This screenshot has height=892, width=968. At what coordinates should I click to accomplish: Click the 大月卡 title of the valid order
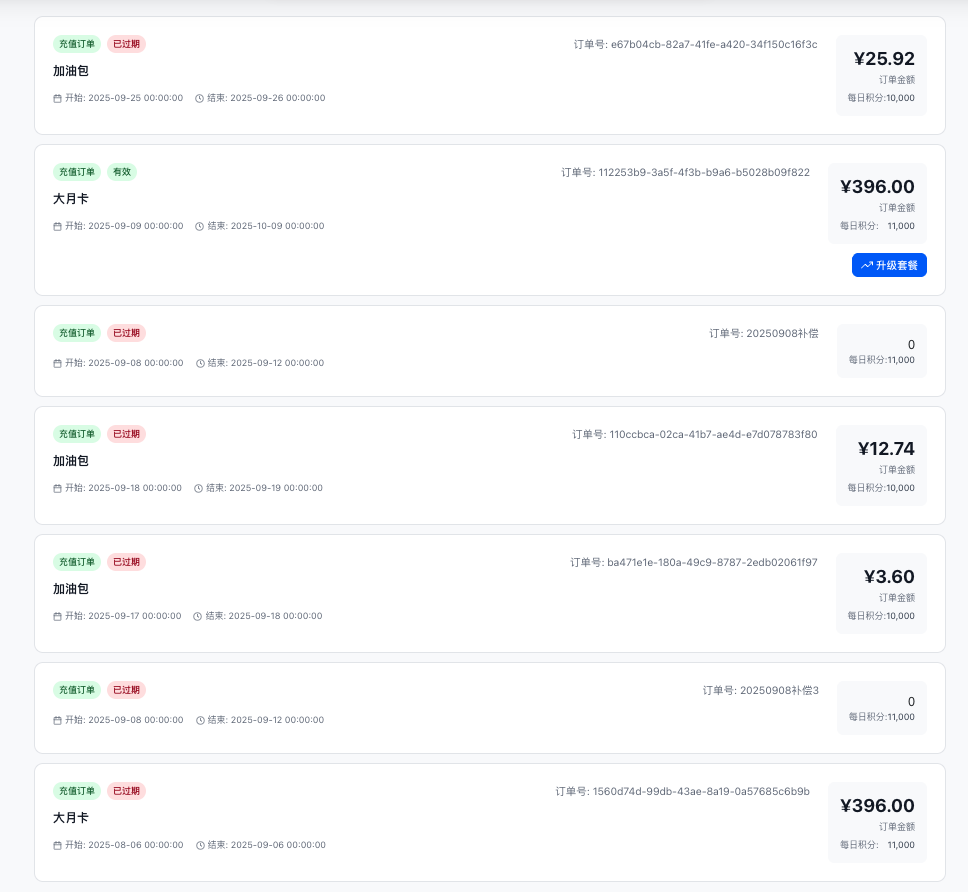(71, 199)
